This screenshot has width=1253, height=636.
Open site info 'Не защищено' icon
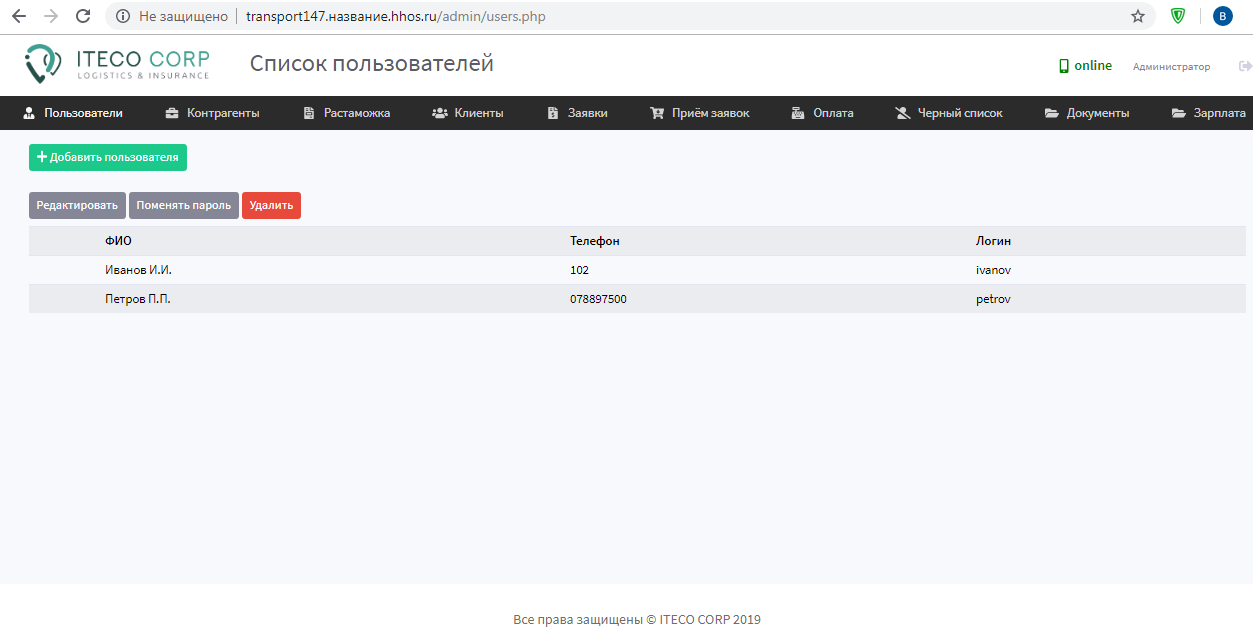coord(123,16)
